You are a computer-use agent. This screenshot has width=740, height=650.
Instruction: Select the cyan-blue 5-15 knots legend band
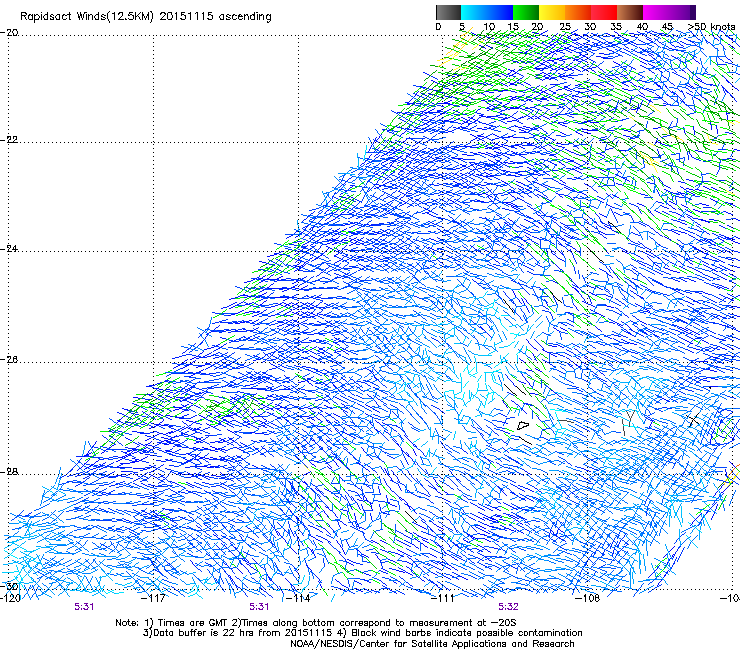coord(487,12)
